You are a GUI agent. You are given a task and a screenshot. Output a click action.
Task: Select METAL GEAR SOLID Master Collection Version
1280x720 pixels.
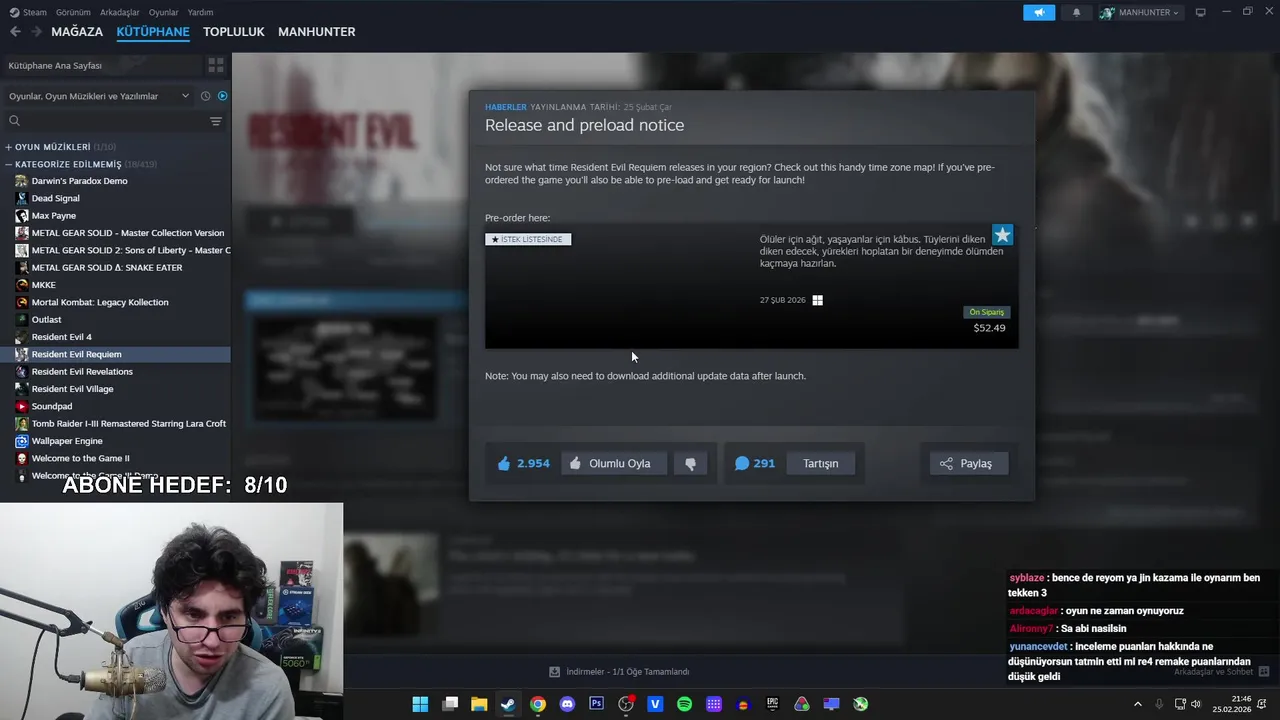(128, 233)
